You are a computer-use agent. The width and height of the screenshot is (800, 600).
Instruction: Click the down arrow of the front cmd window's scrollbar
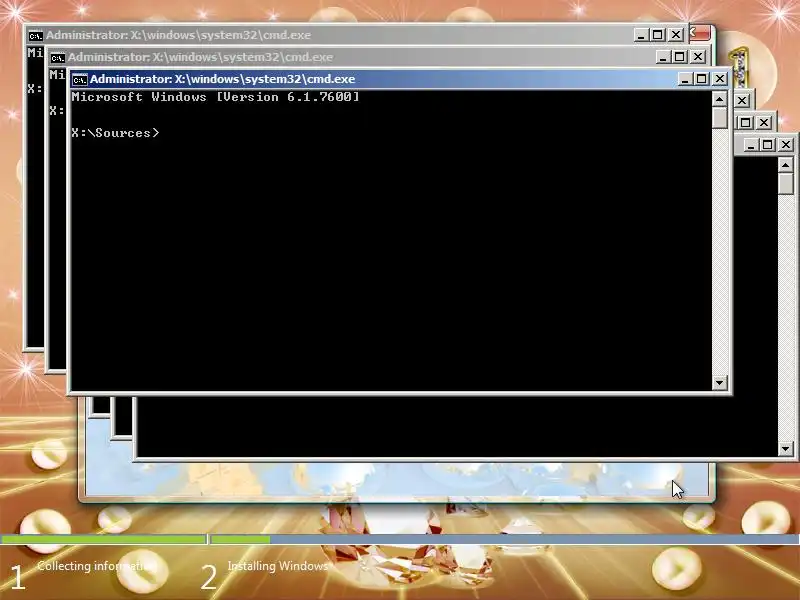pyautogui.click(x=719, y=382)
